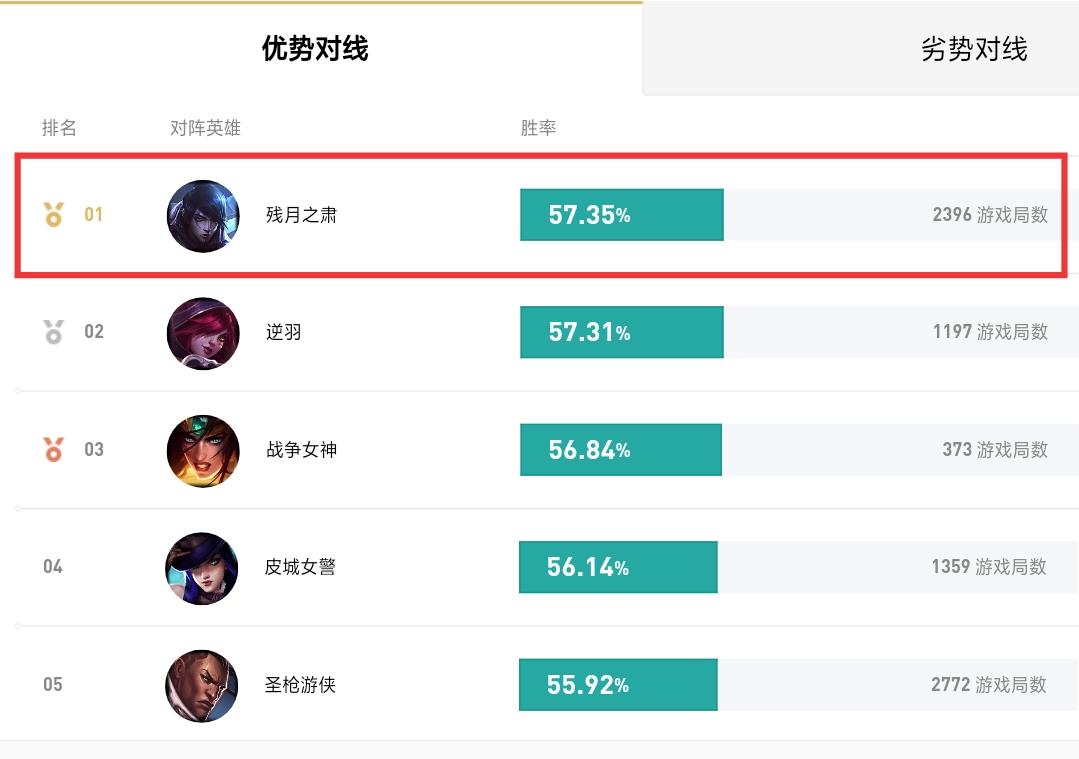Click the 圣枪游侠 champion portrait

pyautogui.click(x=202, y=686)
